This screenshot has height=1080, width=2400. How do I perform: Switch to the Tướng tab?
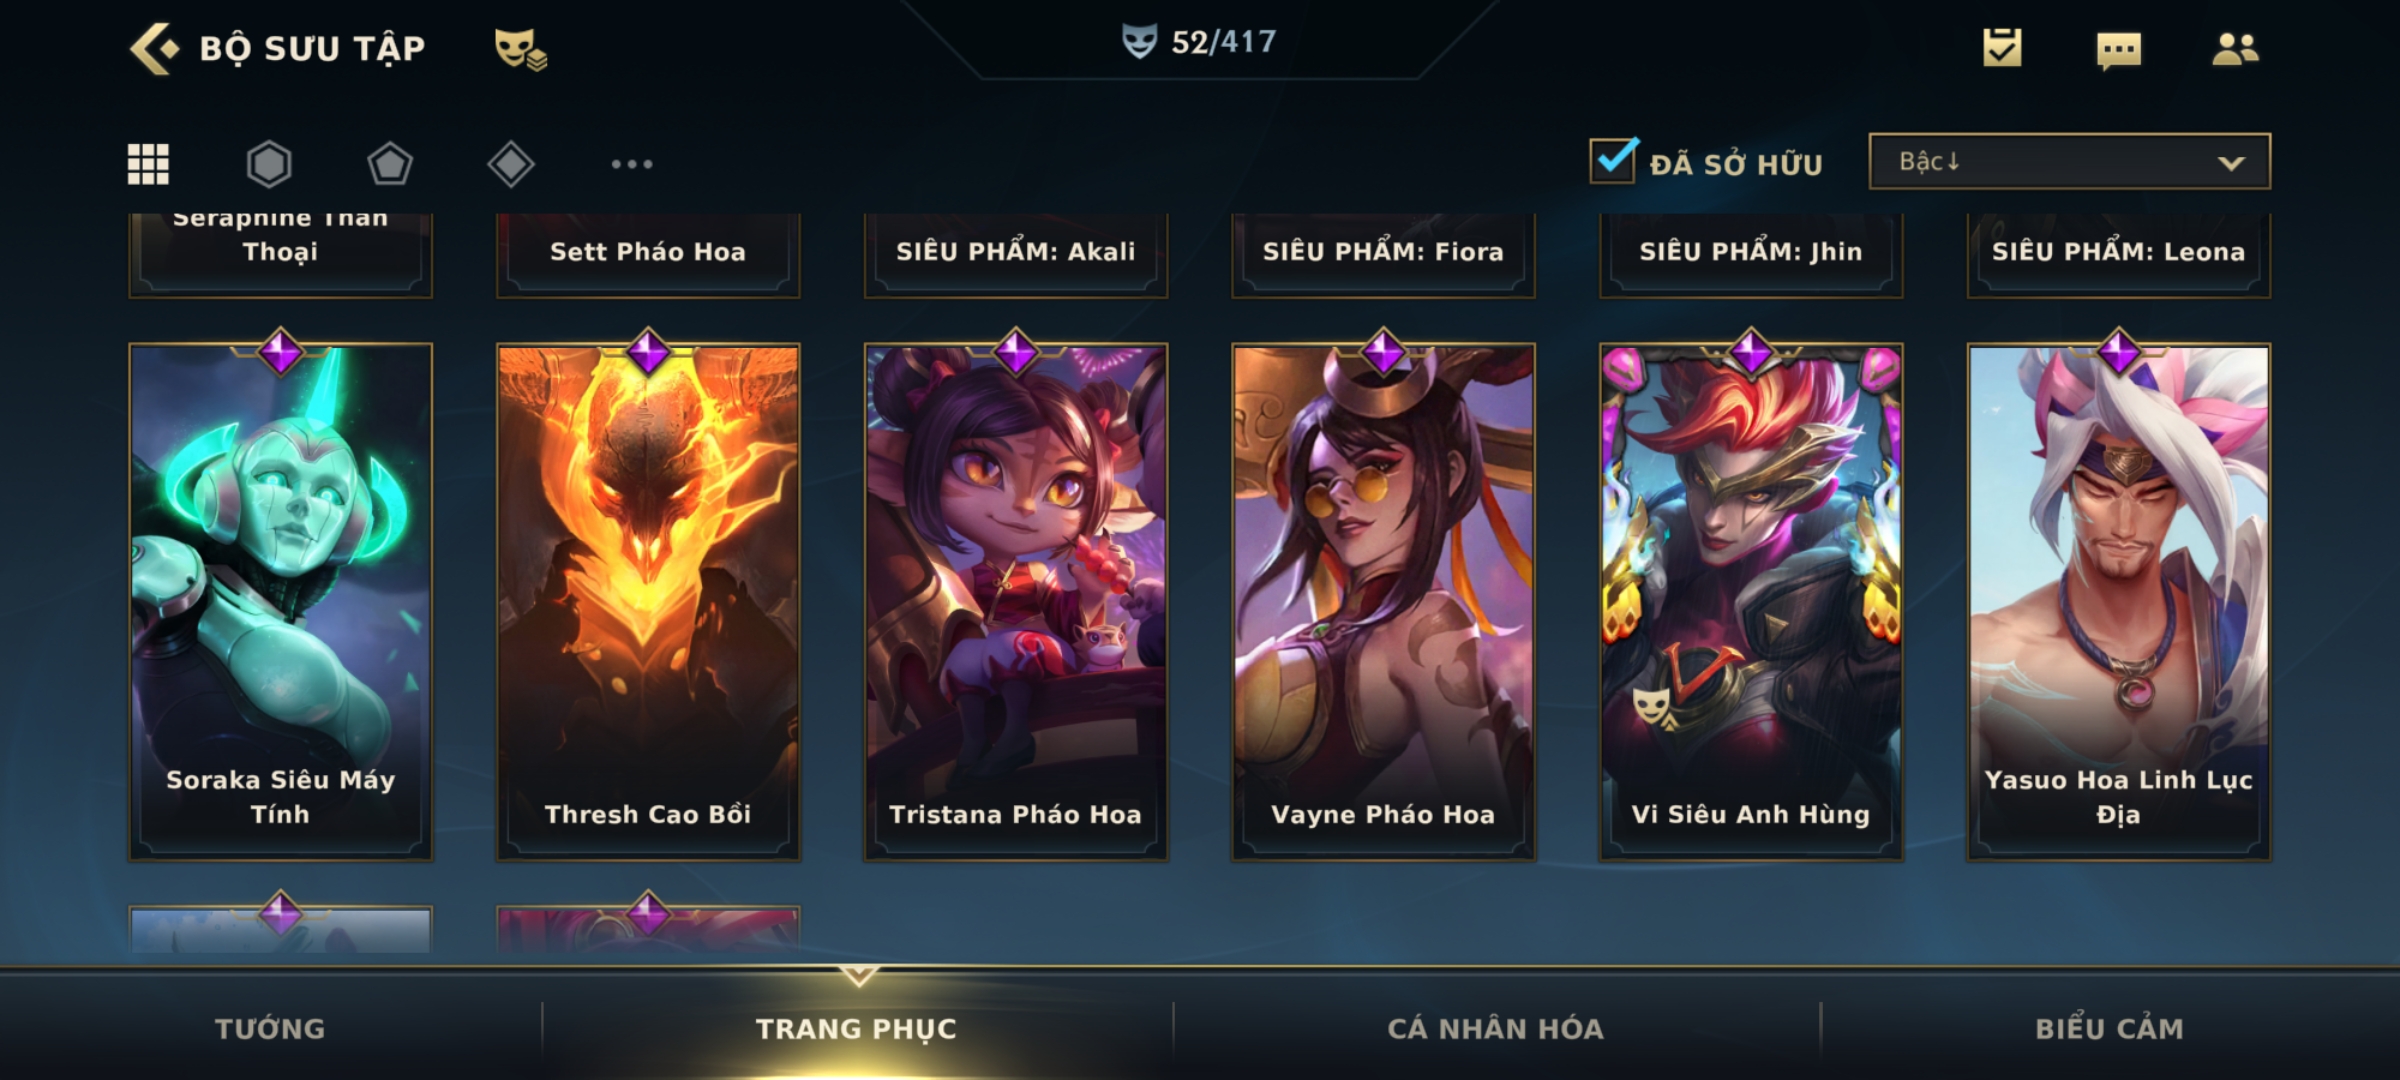tap(270, 1028)
